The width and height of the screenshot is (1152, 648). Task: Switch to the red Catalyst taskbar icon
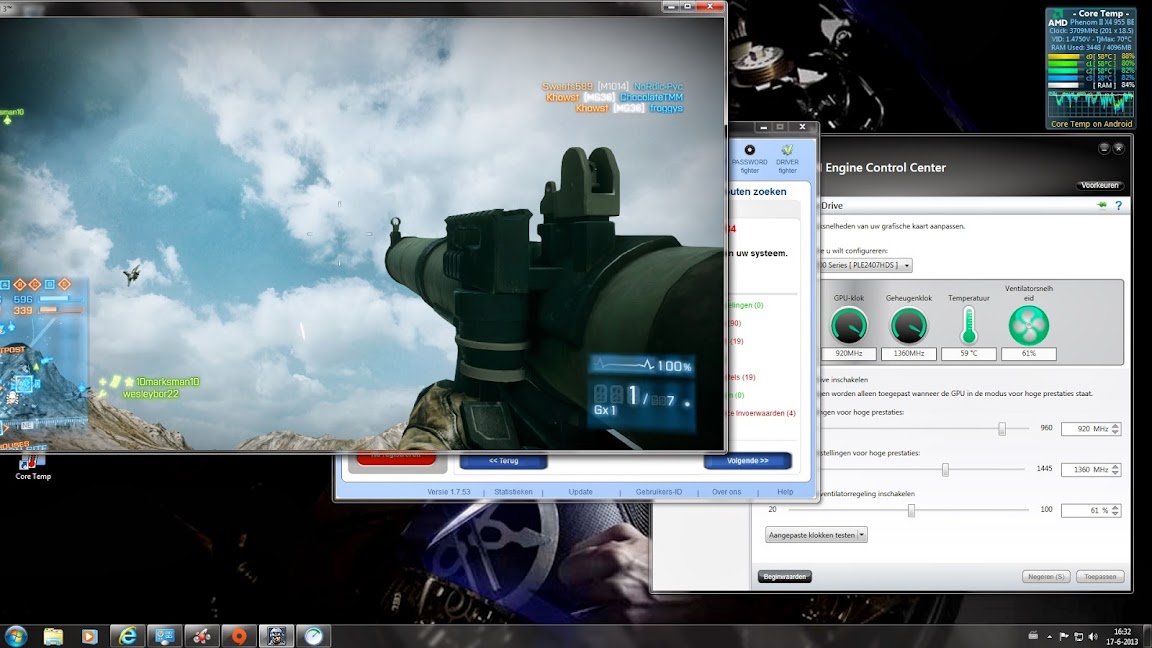pyautogui.click(x=202, y=636)
